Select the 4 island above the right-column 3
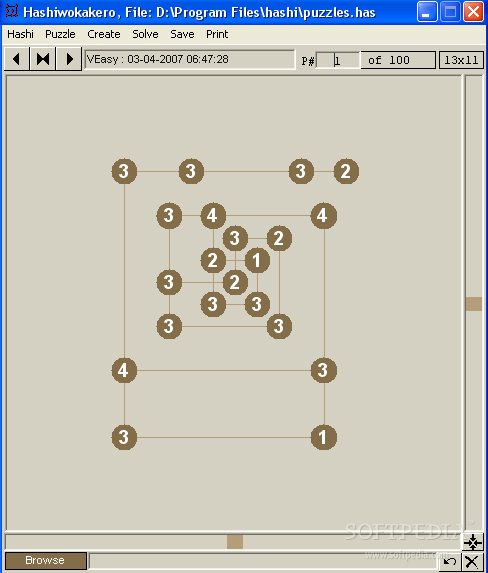Viewport: 488px width, 573px height. tap(324, 216)
